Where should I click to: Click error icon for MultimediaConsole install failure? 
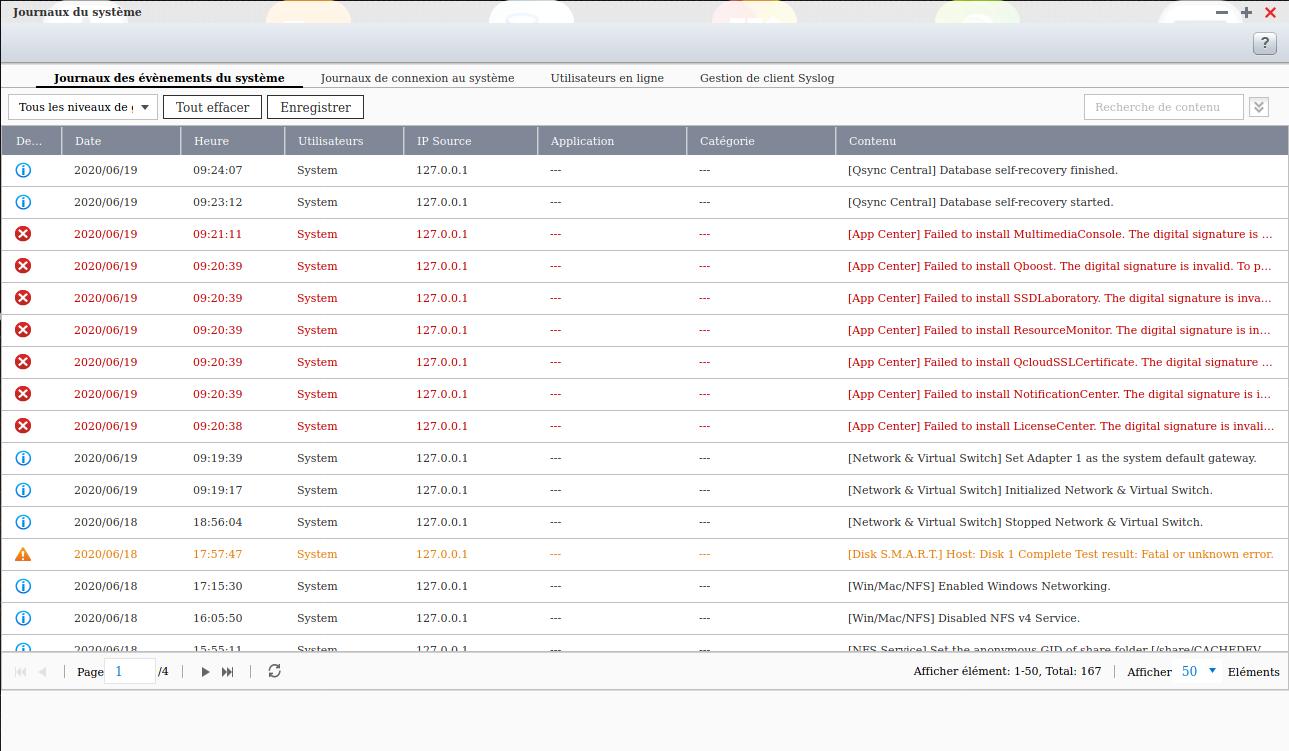coord(23,234)
